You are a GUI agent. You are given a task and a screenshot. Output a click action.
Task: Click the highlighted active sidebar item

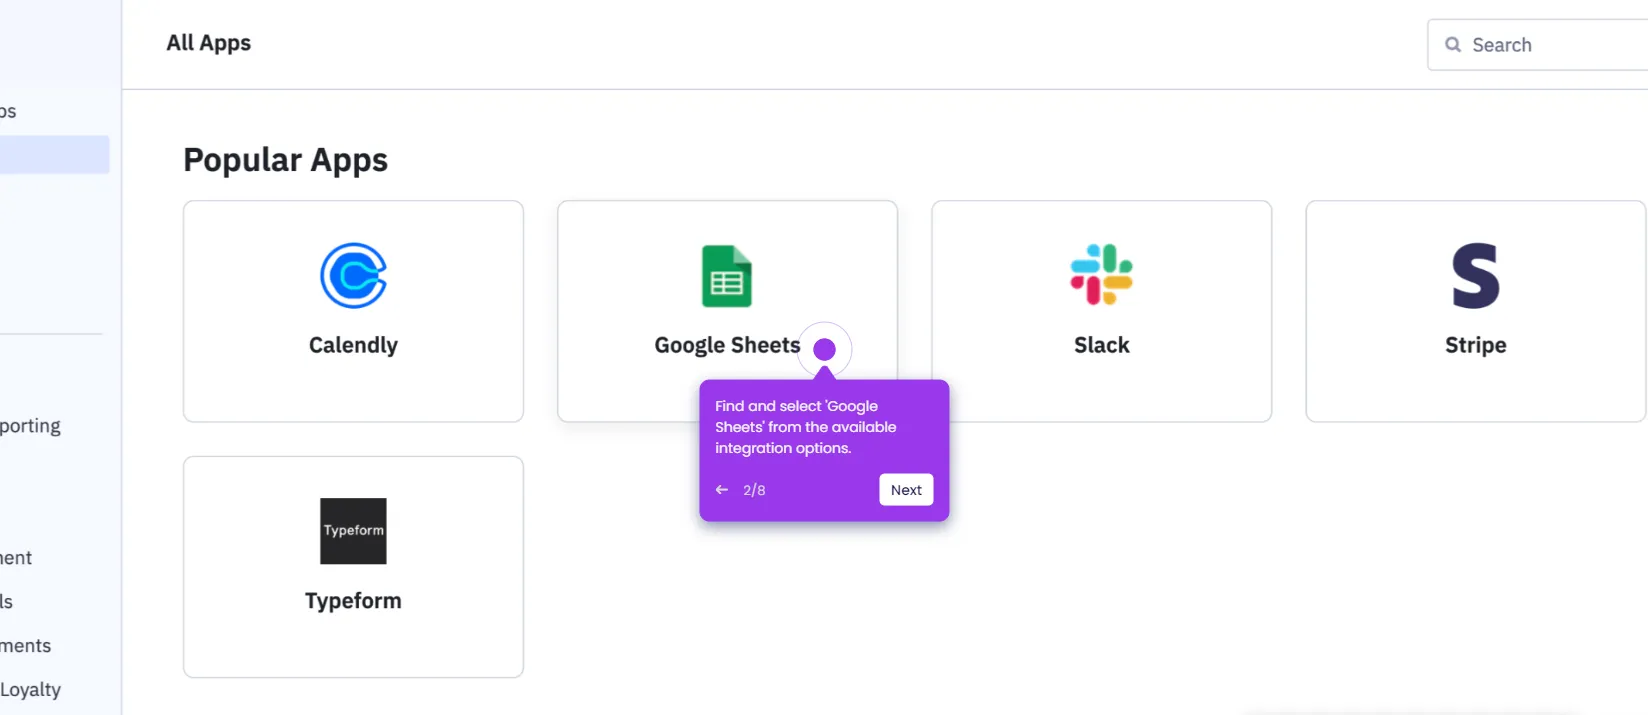(54, 155)
